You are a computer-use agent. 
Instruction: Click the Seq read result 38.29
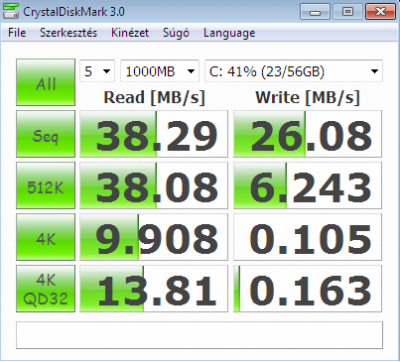pyautogui.click(x=154, y=134)
